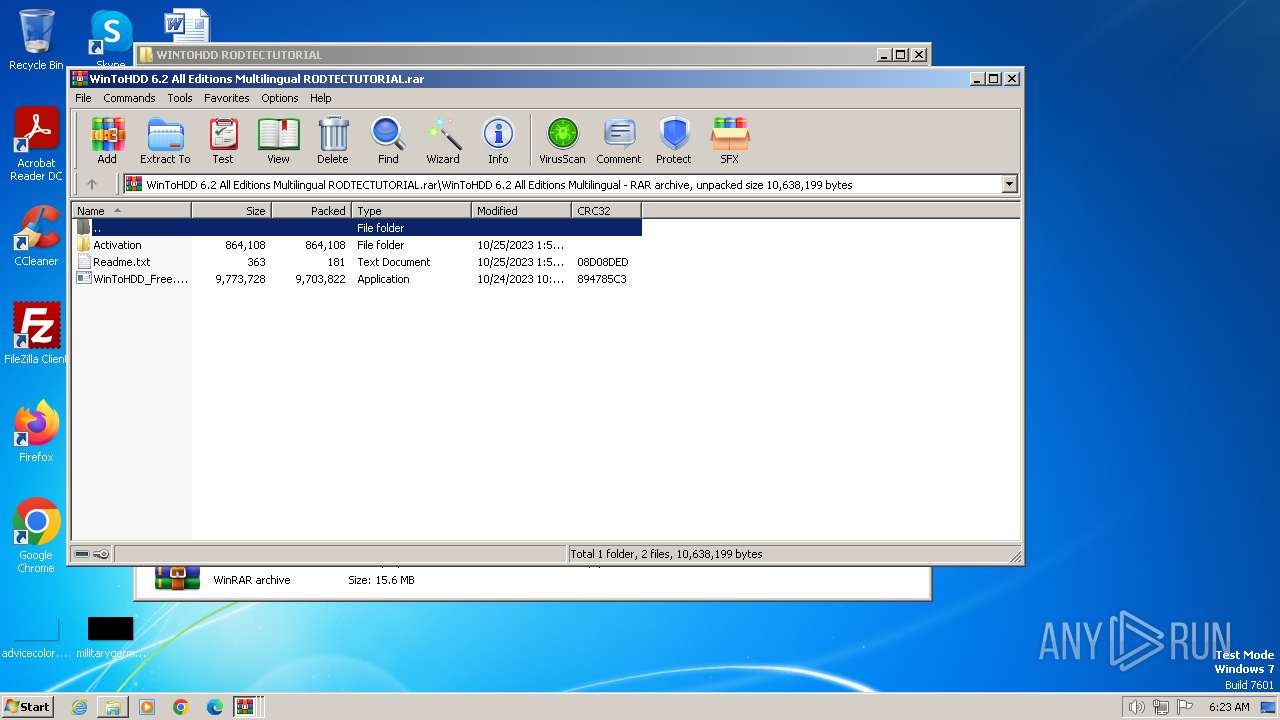Sort by Packed column header
The image size is (1280, 720).
311,211
